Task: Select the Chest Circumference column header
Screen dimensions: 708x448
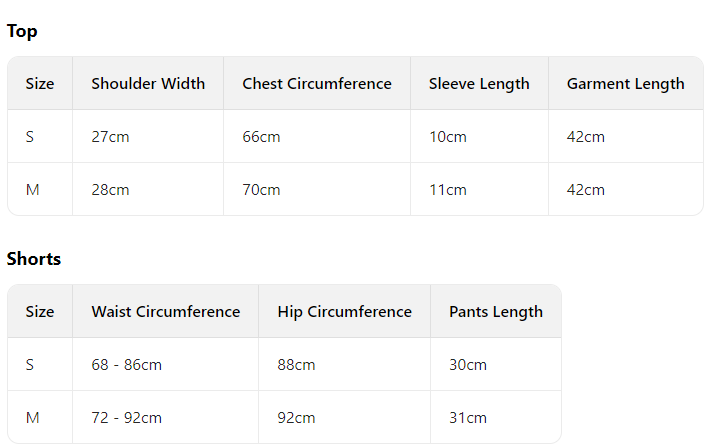Action: 317,84
